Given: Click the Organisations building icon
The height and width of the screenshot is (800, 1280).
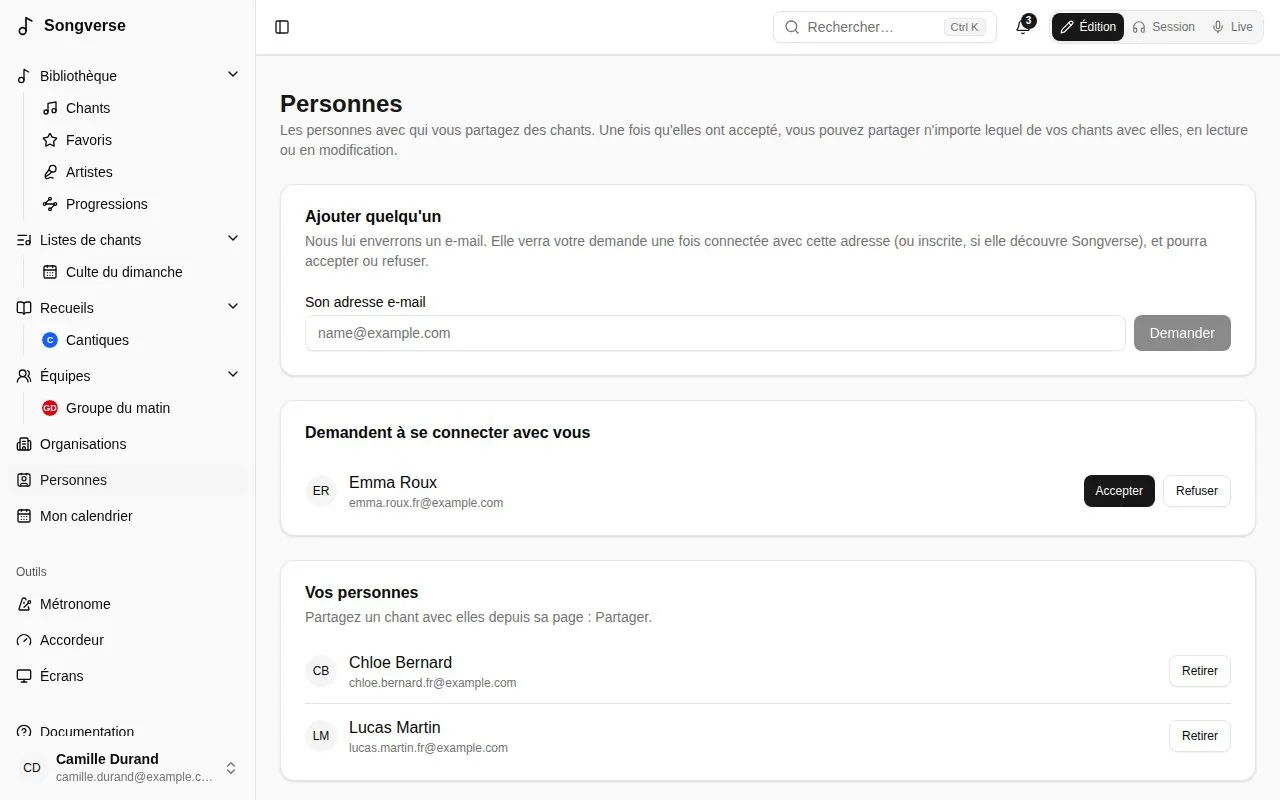Looking at the screenshot, I should tap(24, 444).
